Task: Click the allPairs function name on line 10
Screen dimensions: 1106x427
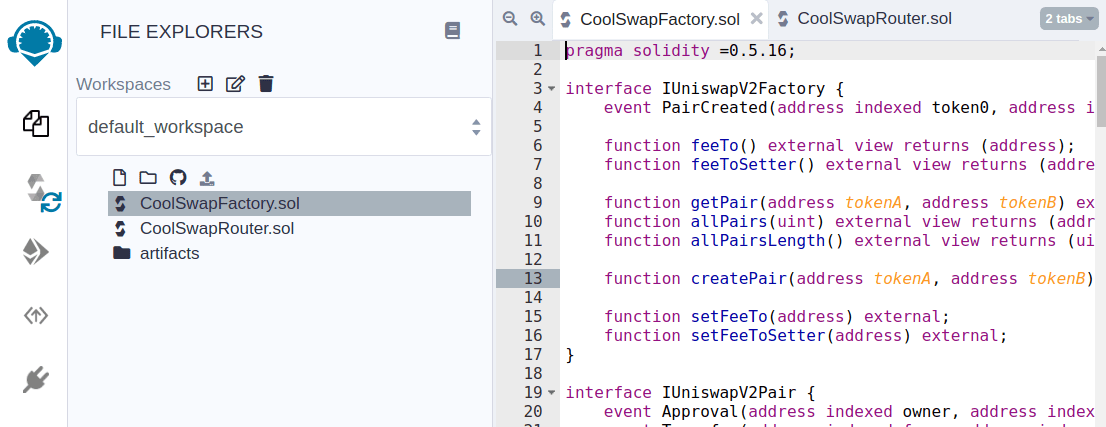Action: [729, 222]
